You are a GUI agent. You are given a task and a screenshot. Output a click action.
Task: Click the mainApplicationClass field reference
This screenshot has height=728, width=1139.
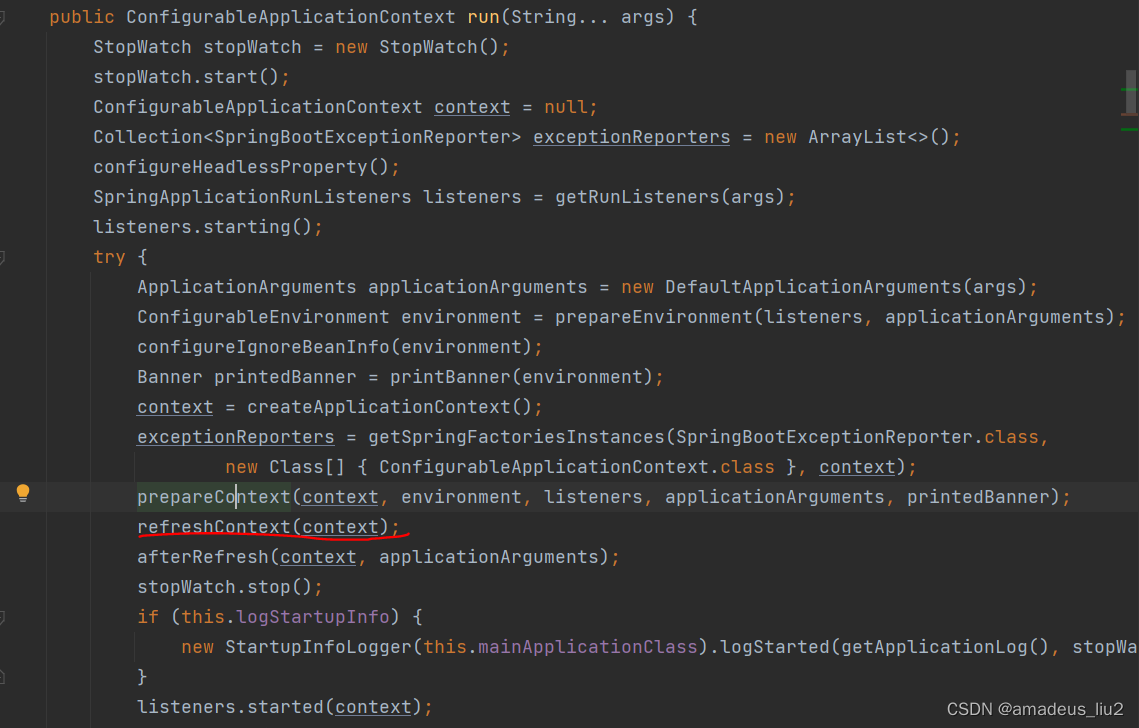pos(587,646)
